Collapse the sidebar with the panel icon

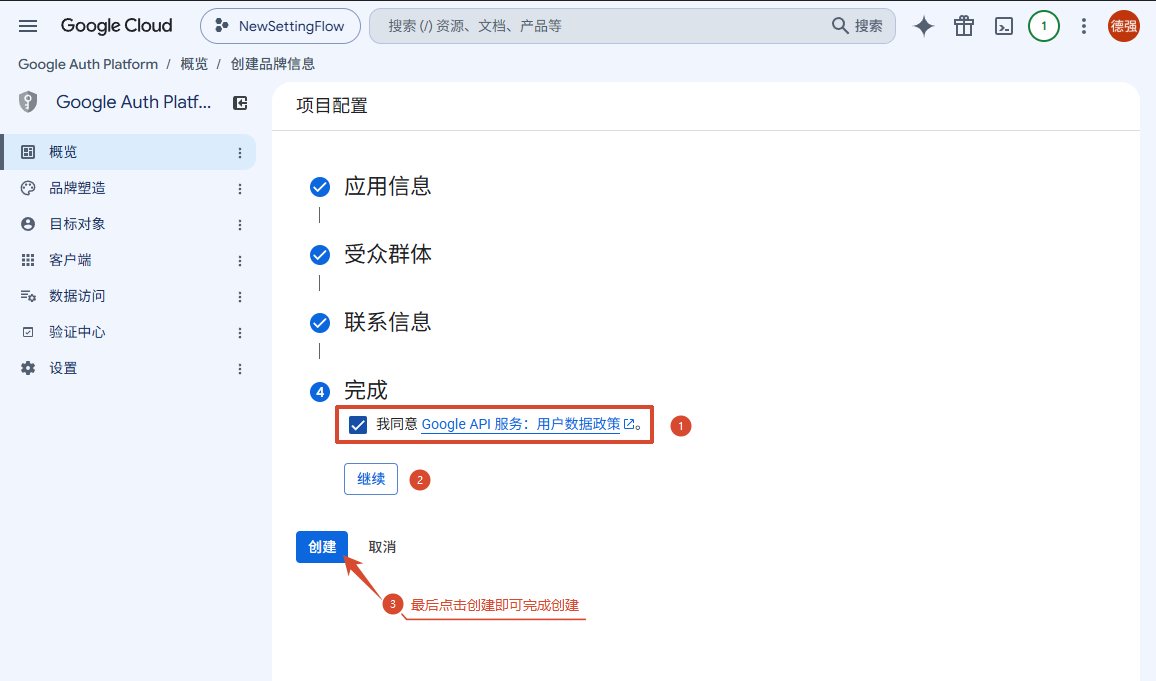point(240,102)
